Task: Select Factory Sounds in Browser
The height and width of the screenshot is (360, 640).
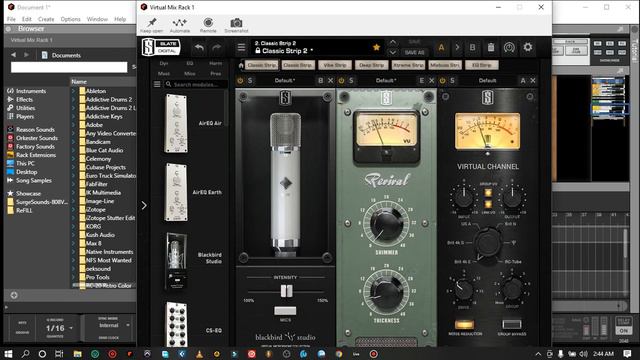Action: coord(35,146)
